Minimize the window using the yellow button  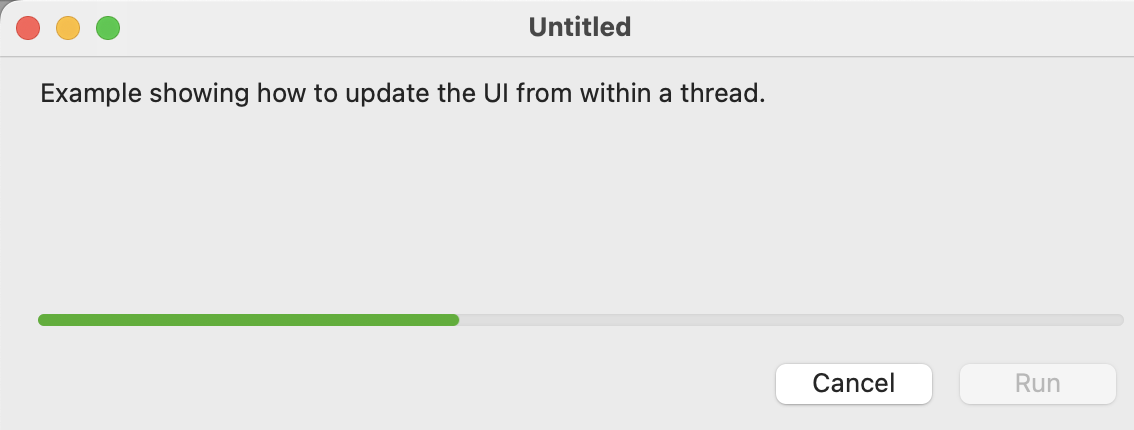click(68, 28)
